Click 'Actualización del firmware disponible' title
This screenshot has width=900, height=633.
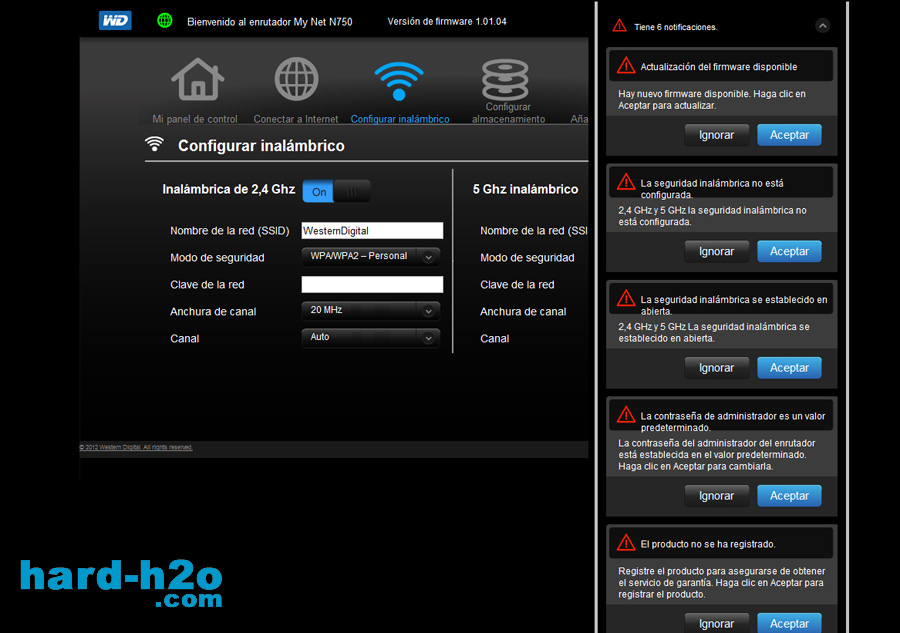(719, 67)
